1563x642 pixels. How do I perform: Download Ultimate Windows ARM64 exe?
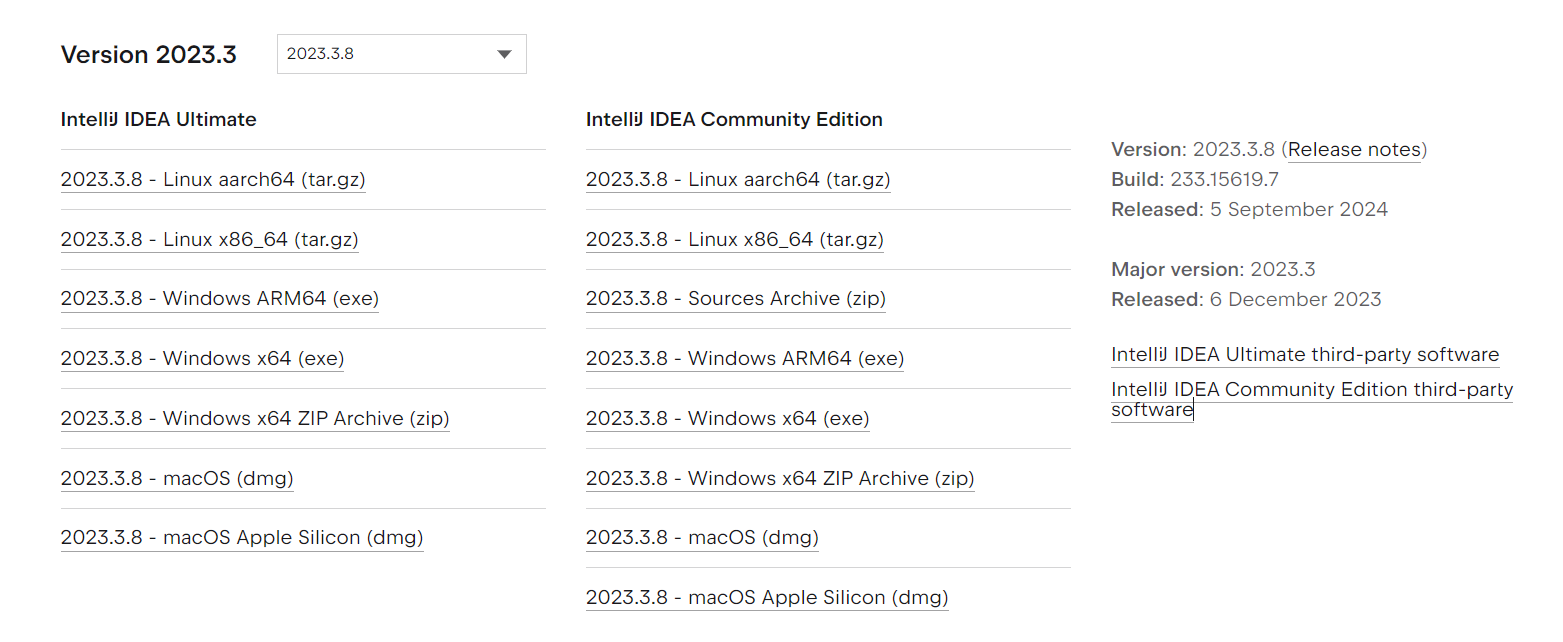pyautogui.click(x=219, y=299)
